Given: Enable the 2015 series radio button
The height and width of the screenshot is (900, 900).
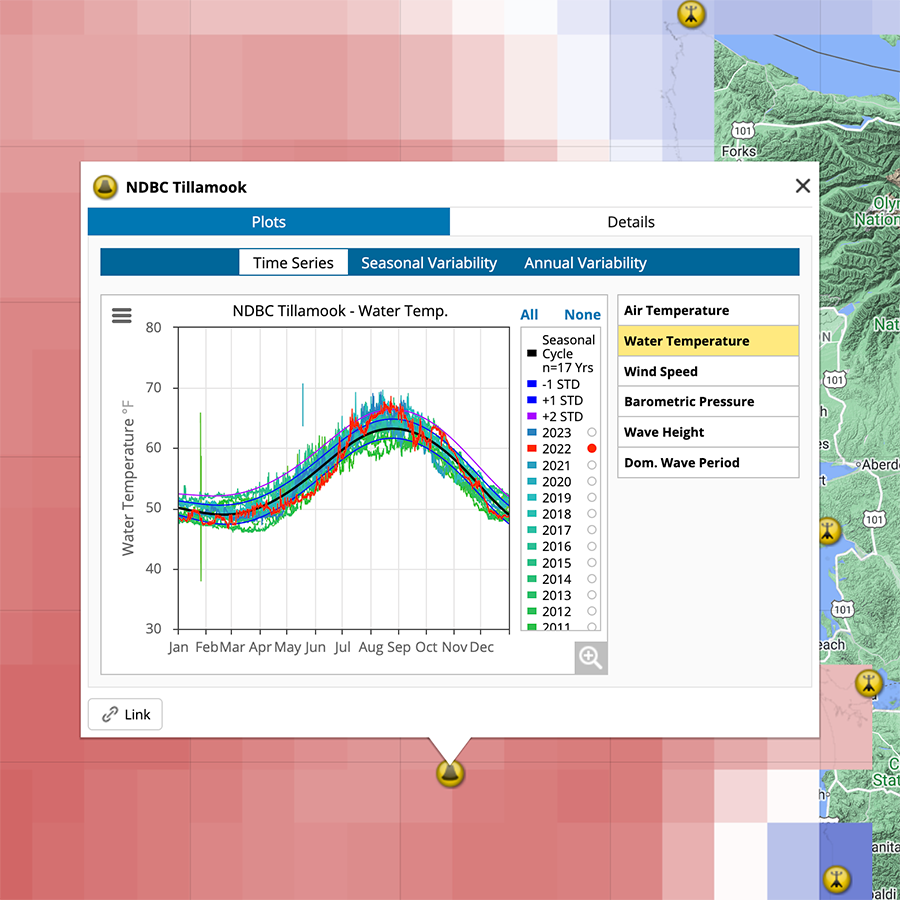Looking at the screenshot, I should (x=592, y=563).
